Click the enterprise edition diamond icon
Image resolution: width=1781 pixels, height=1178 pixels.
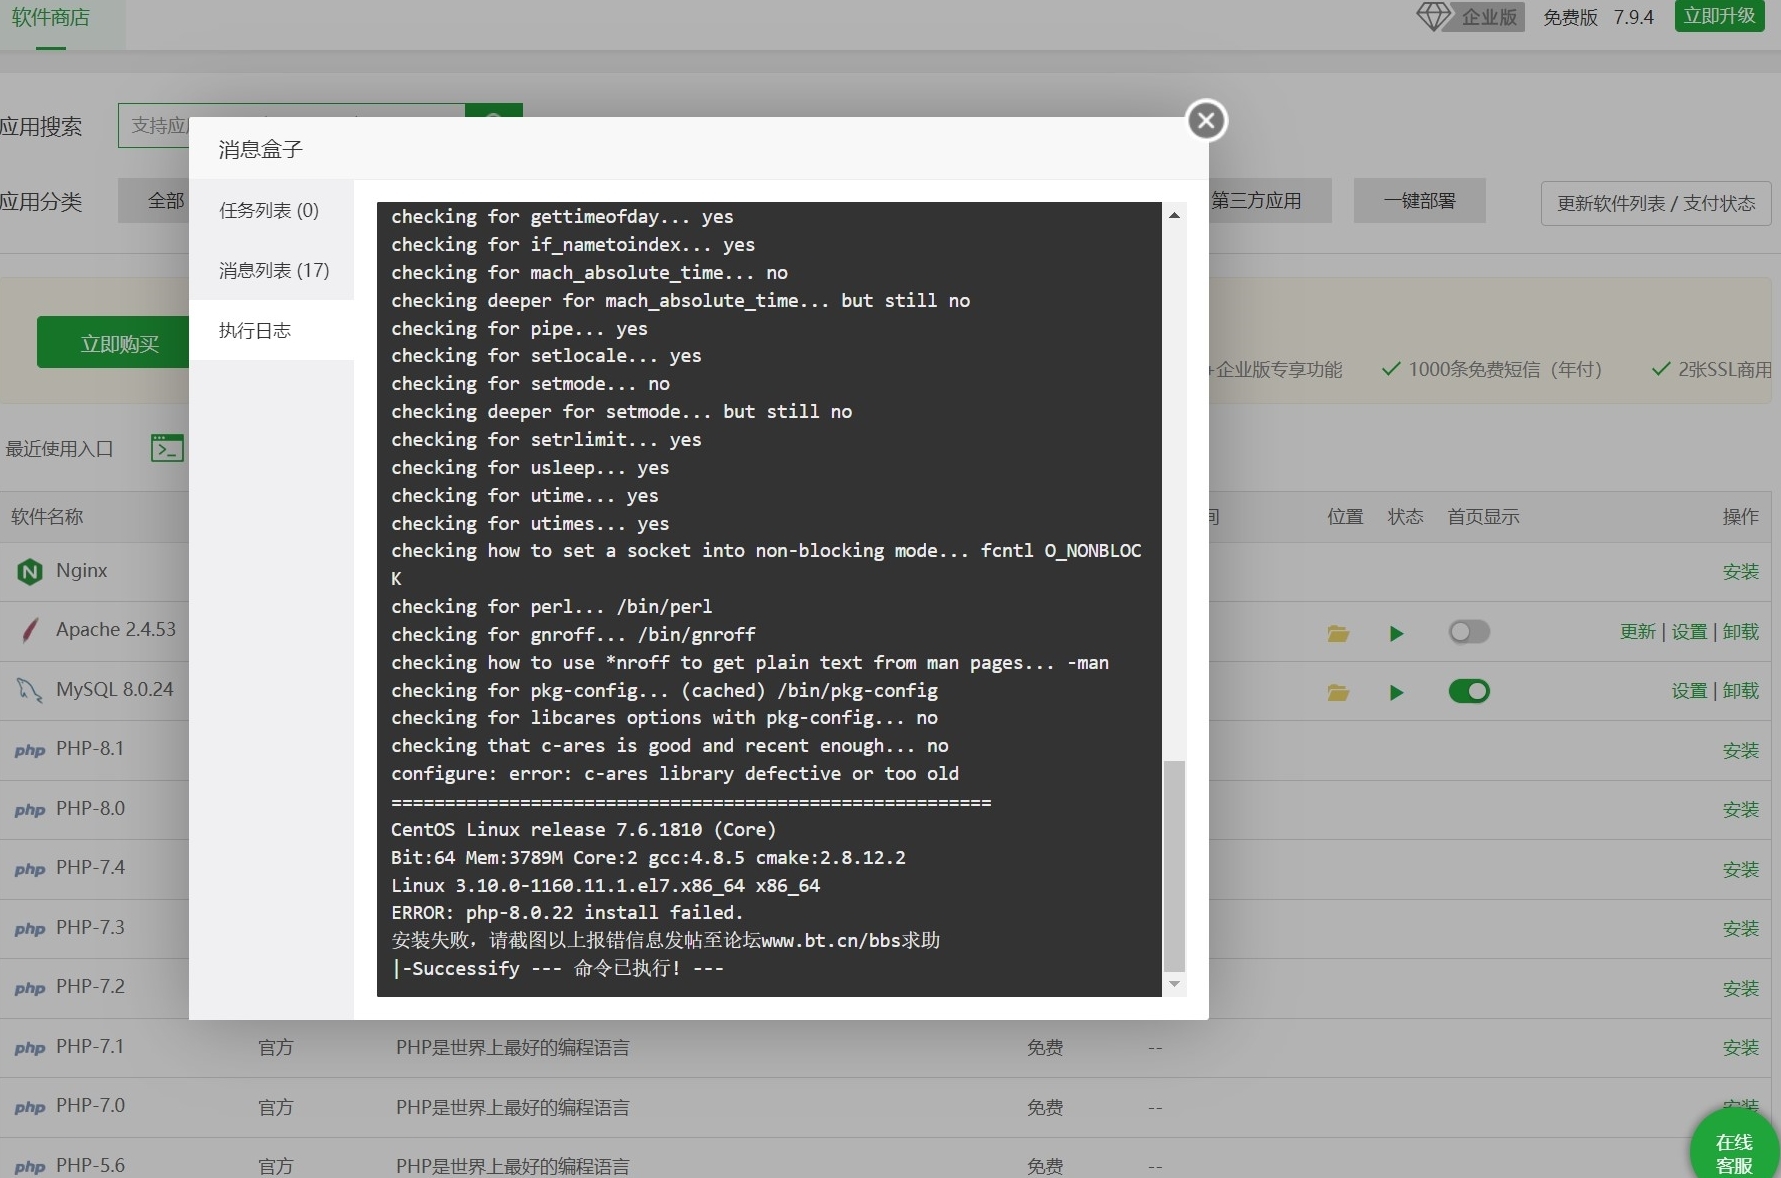tap(1433, 16)
